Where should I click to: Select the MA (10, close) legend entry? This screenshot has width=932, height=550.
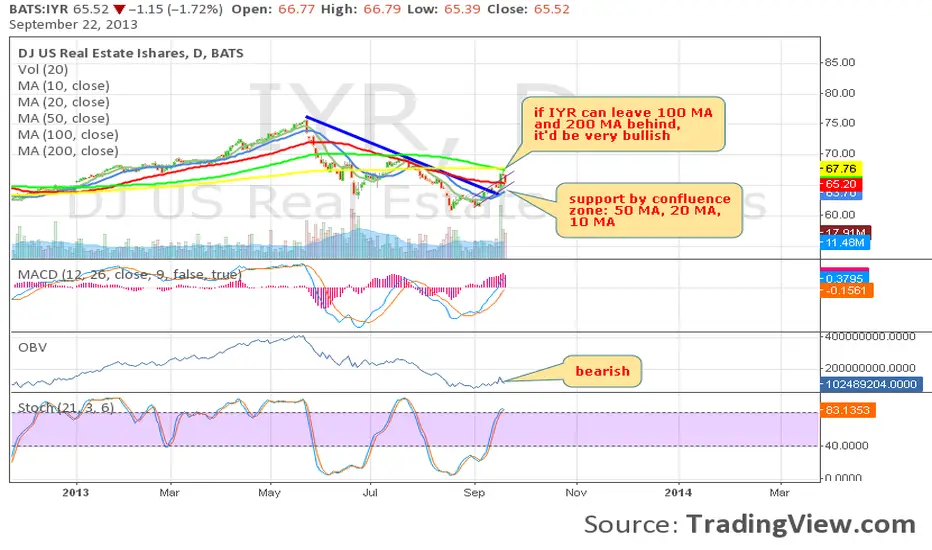[64, 86]
